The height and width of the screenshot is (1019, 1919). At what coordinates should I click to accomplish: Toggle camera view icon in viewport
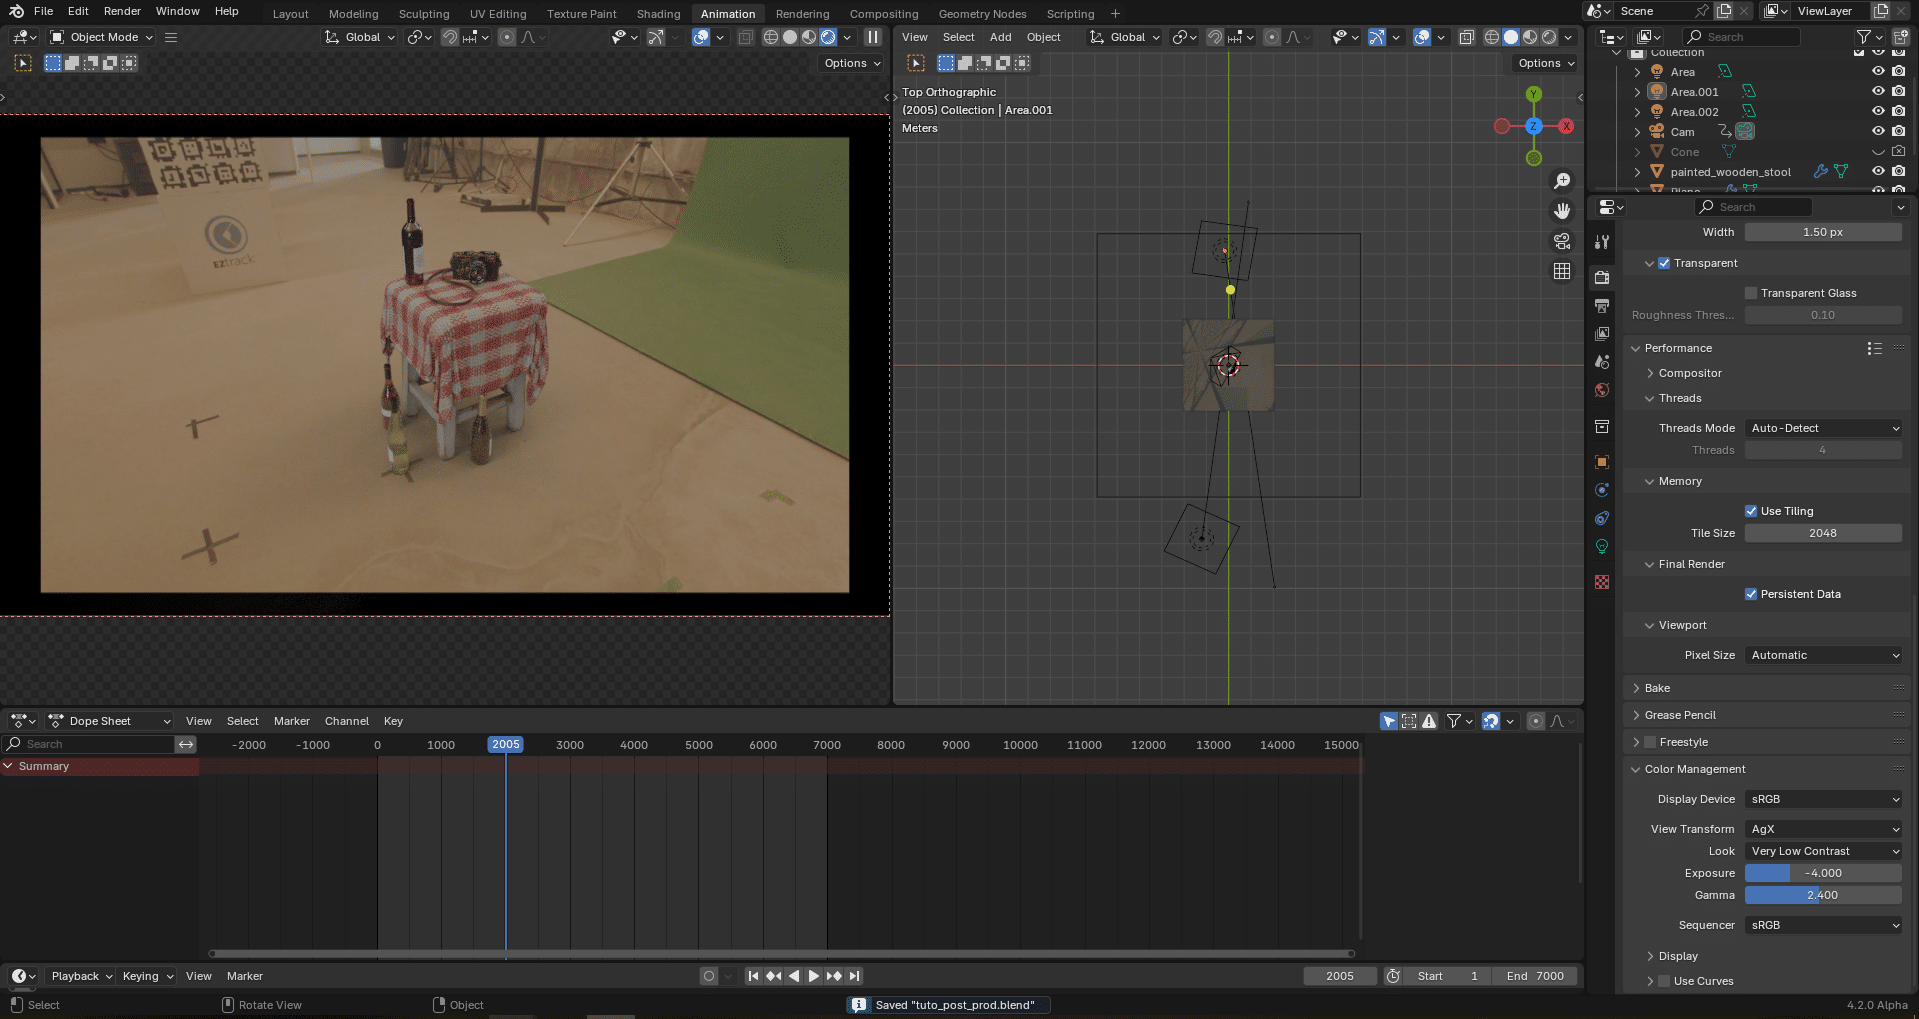pyautogui.click(x=1561, y=241)
